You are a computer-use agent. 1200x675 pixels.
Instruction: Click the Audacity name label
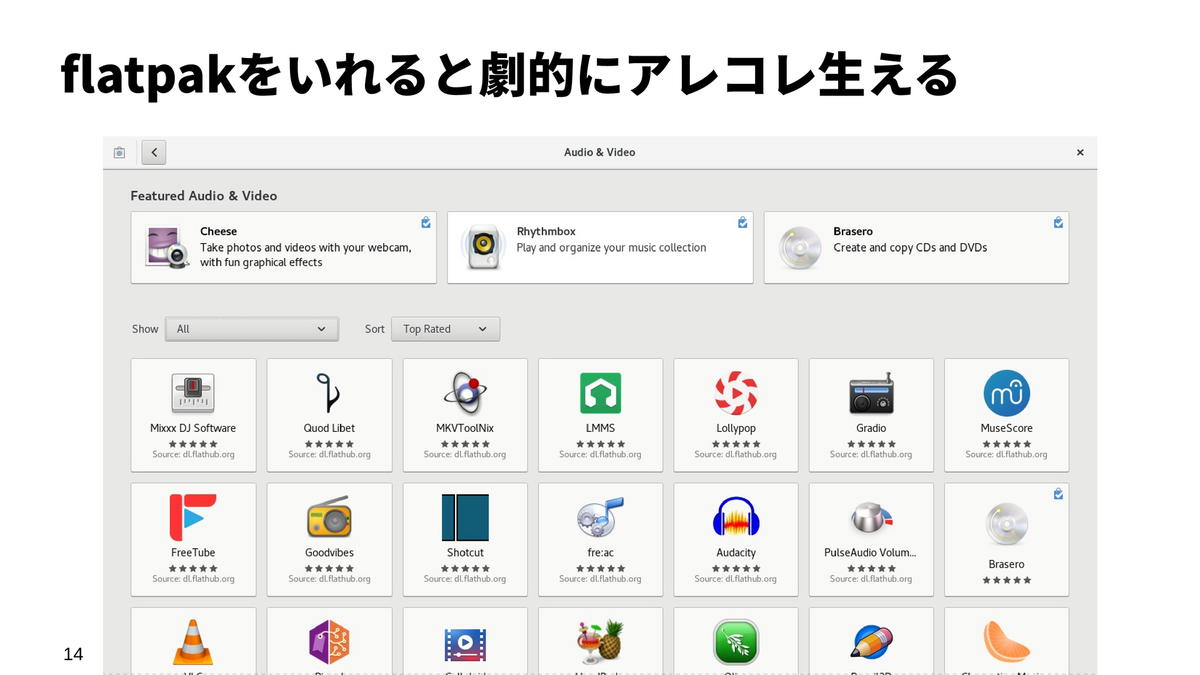[736, 552]
